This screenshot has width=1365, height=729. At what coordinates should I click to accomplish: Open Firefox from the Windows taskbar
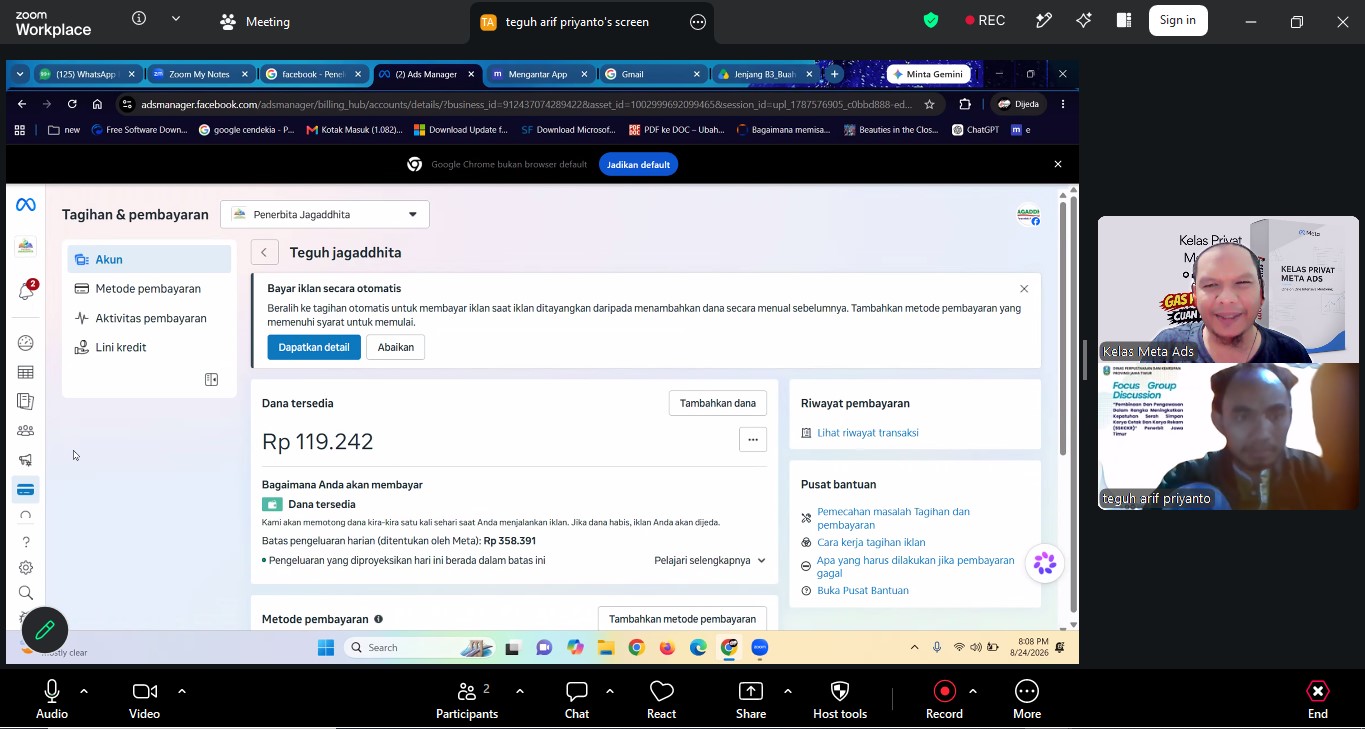[x=667, y=648]
